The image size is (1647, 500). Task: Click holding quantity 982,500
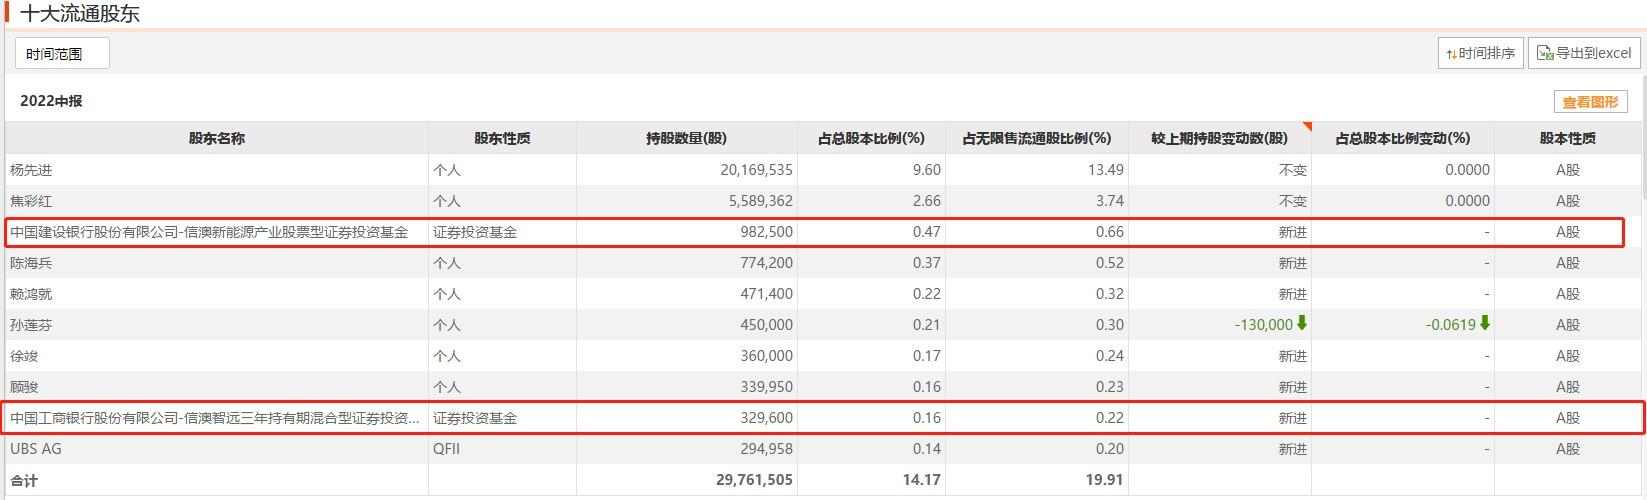point(767,232)
